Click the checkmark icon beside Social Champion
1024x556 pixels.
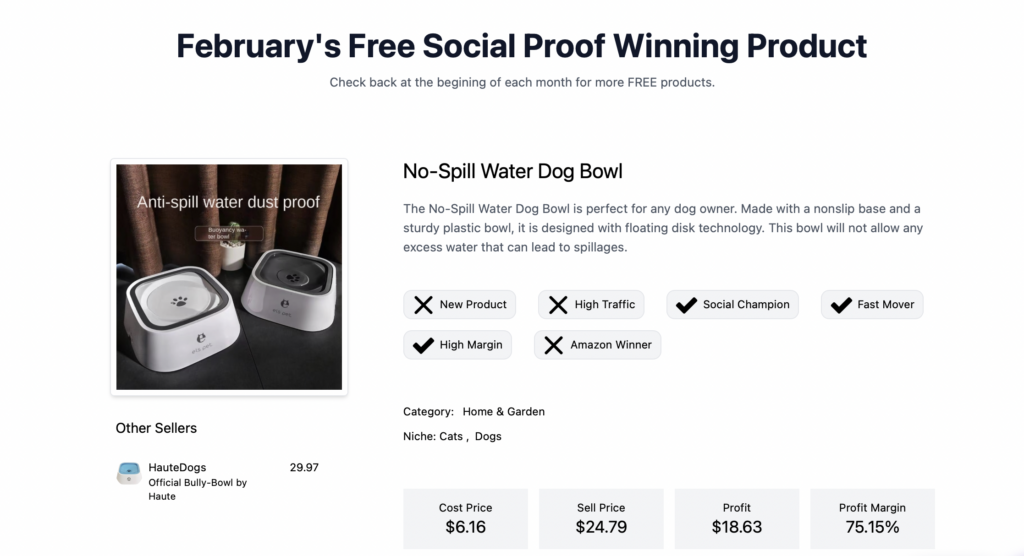tap(686, 305)
